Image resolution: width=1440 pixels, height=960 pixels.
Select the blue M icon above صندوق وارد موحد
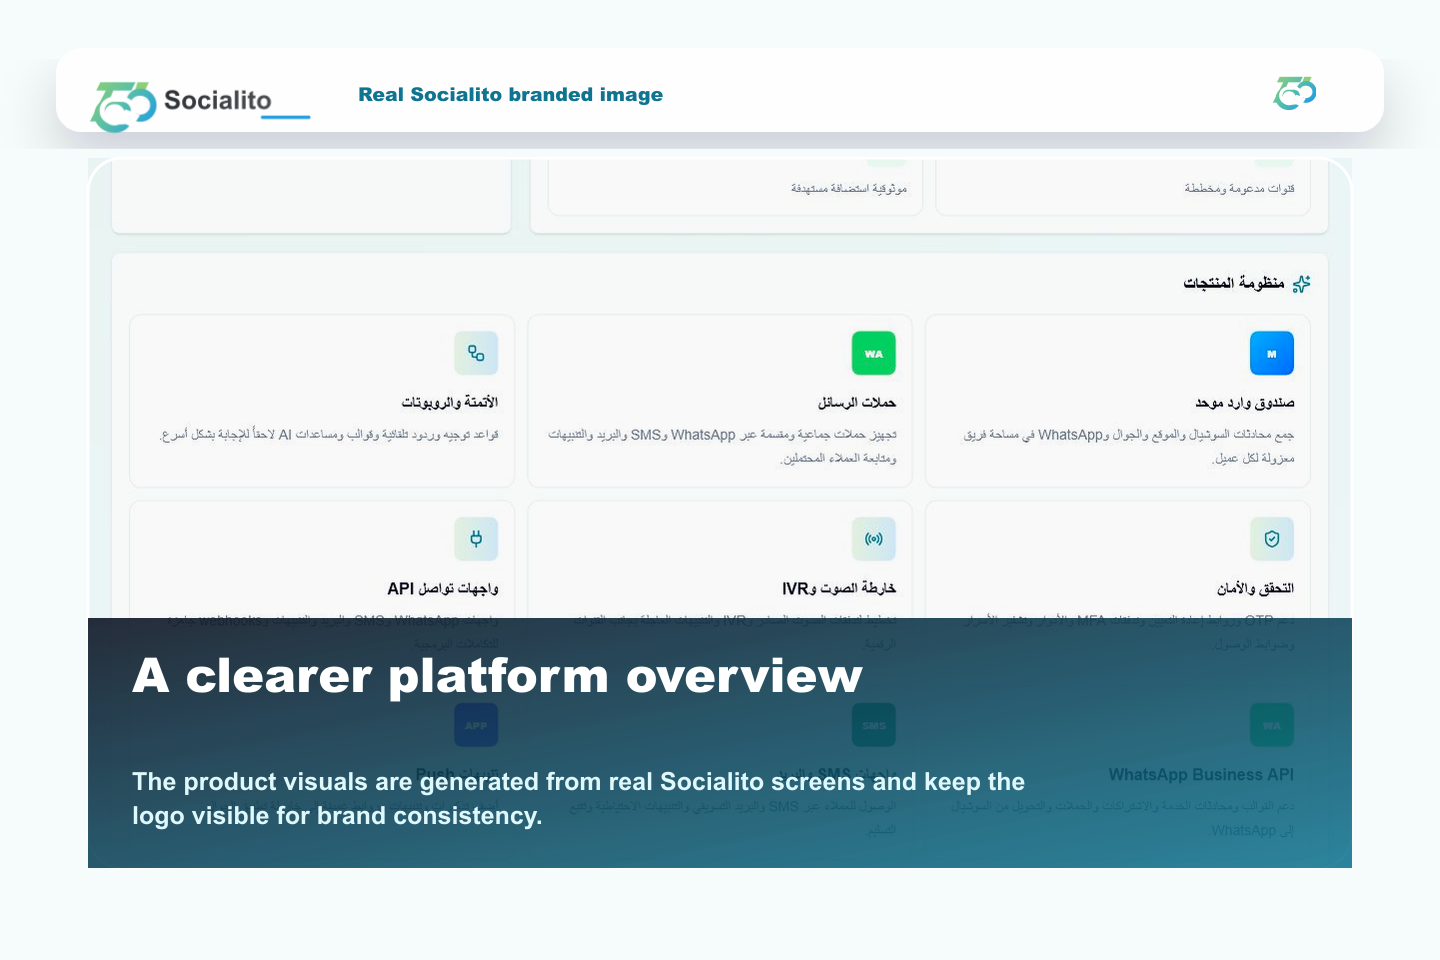click(x=1272, y=354)
